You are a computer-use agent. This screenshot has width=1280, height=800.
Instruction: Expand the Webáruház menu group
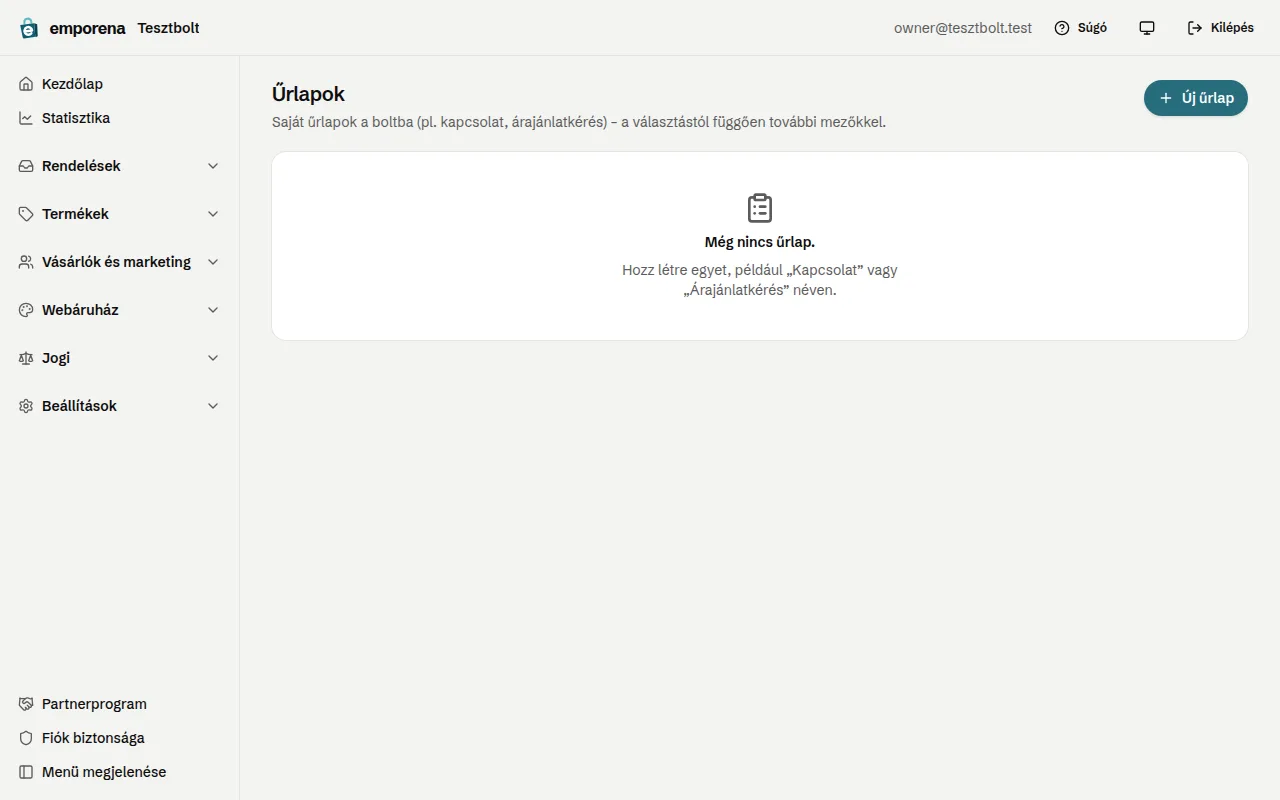pos(120,310)
